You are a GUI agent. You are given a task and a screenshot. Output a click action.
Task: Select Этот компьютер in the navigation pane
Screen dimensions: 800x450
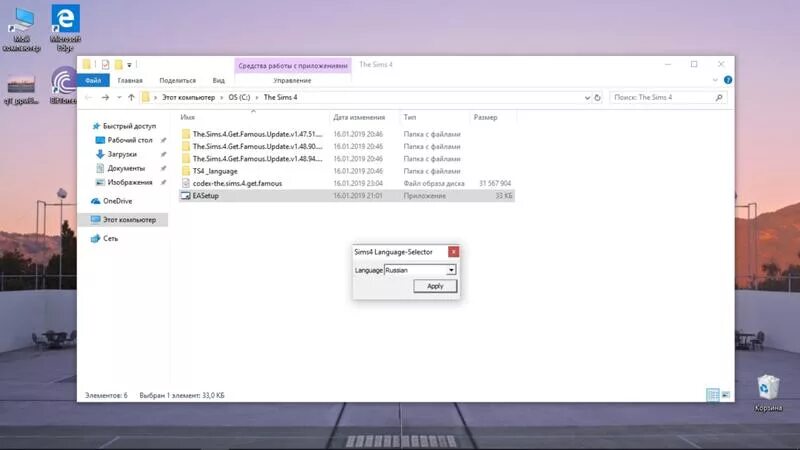click(x=129, y=219)
